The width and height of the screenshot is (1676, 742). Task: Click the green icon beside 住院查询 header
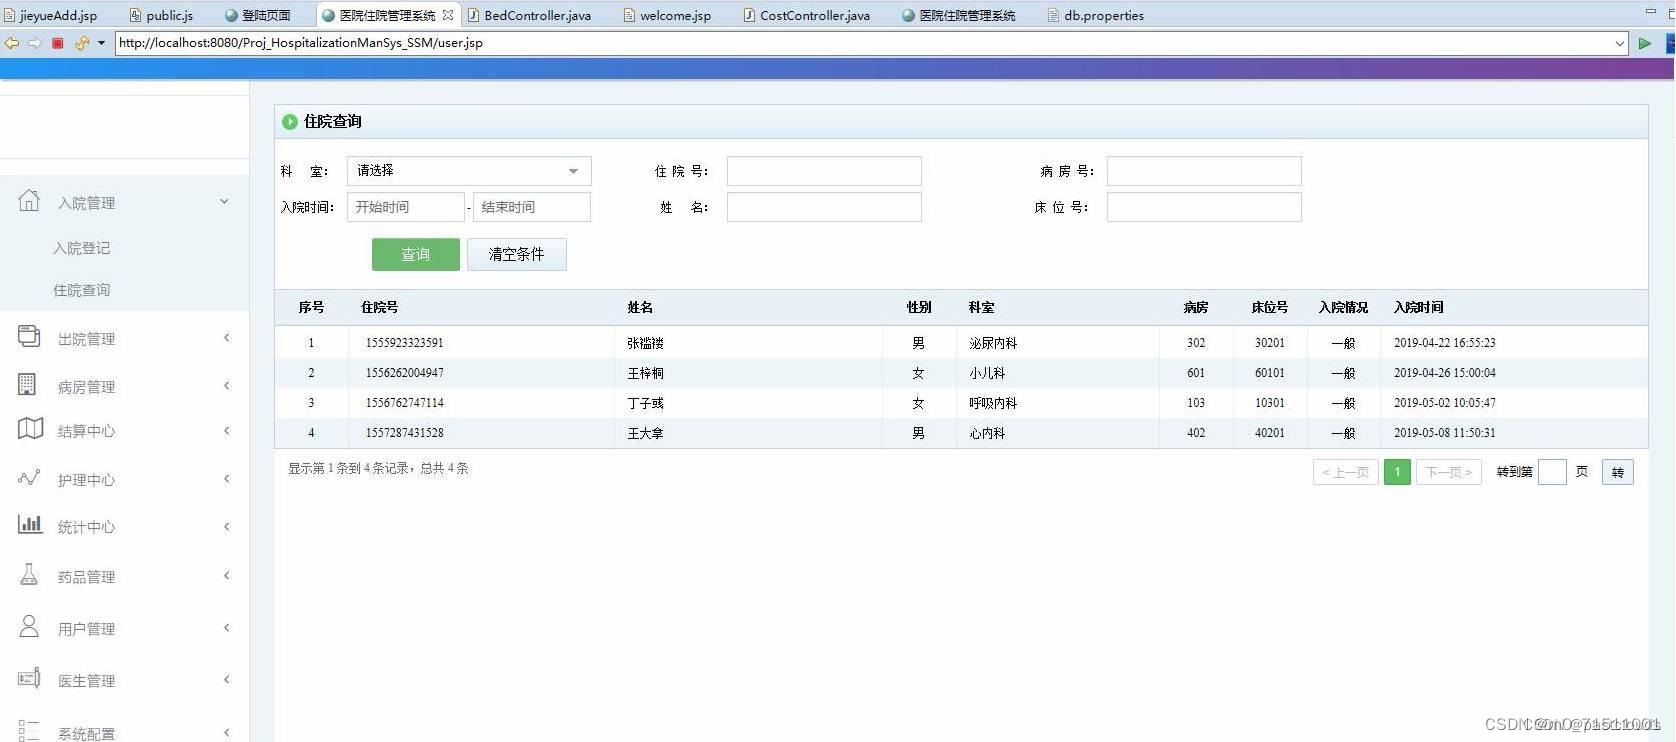pyautogui.click(x=289, y=121)
